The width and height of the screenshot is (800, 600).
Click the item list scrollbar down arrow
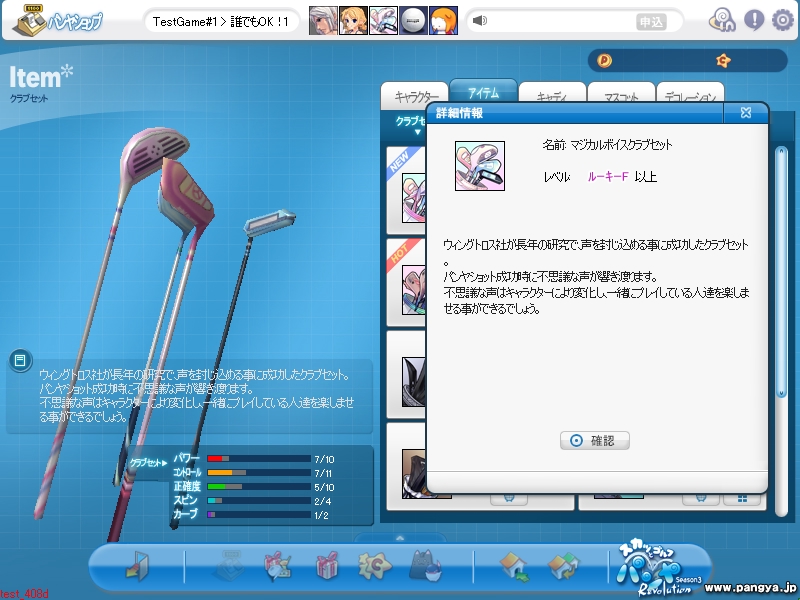coord(781,393)
